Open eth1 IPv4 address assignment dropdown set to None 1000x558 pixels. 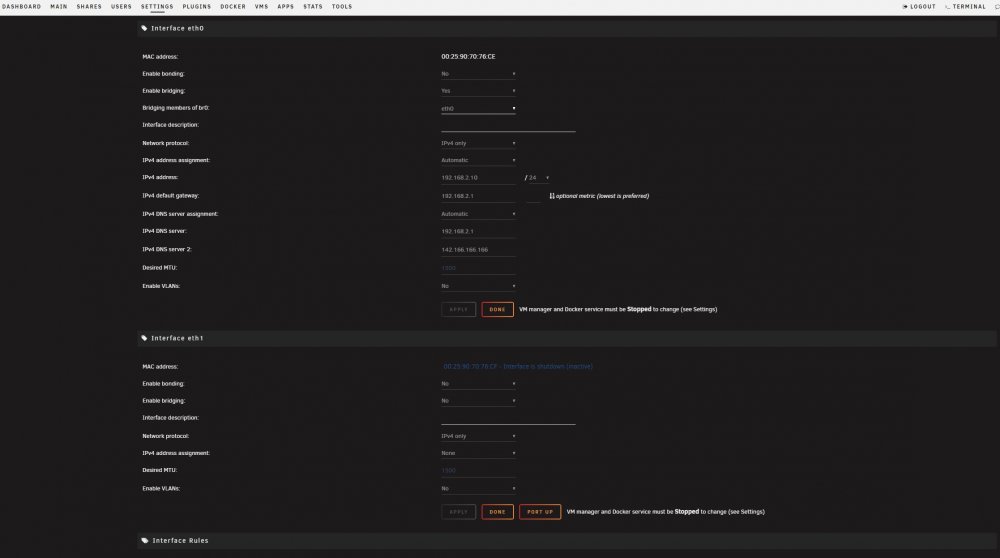pos(478,453)
